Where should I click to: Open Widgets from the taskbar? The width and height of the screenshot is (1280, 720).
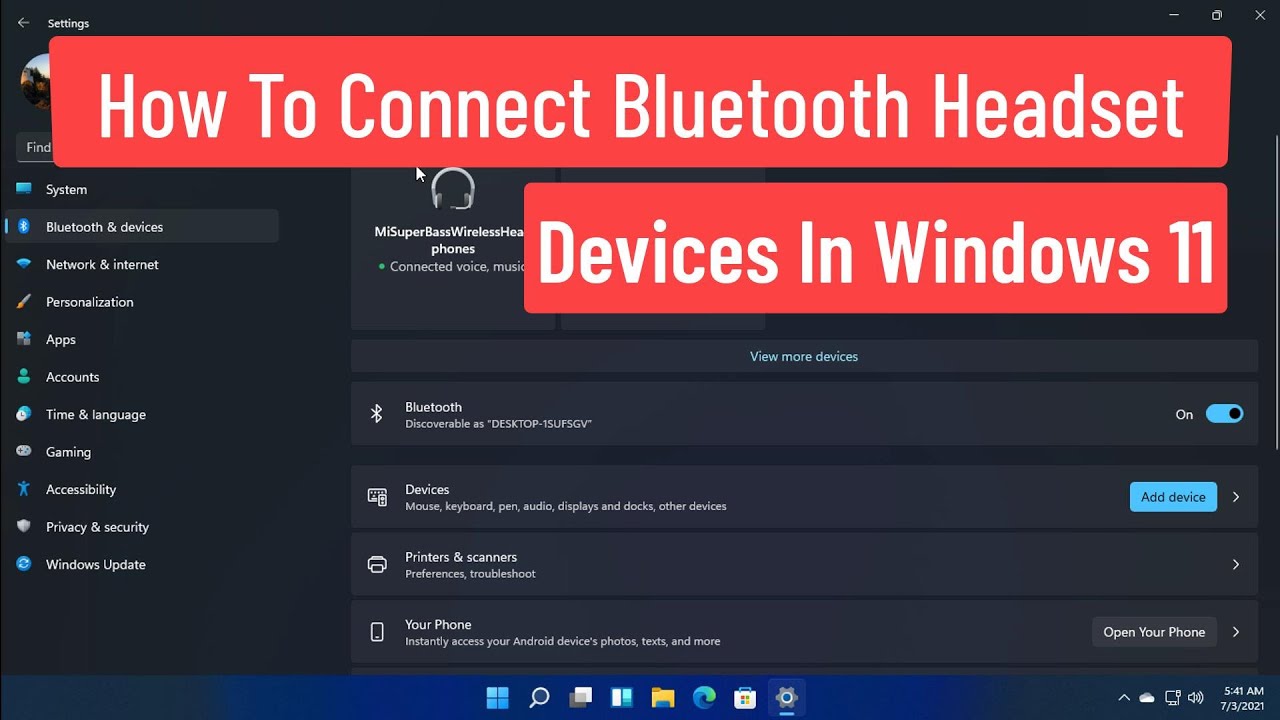(x=621, y=697)
